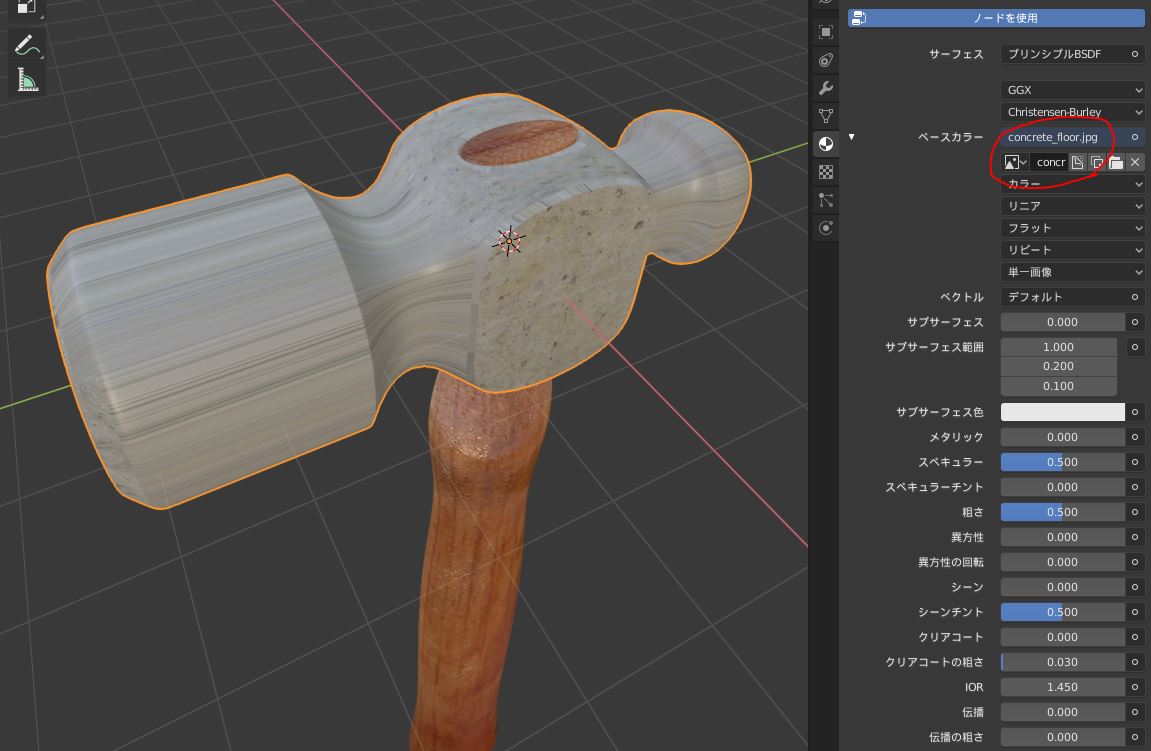Open the wrench Modifiers properties tab
The width and height of the screenshot is (1151, 751).
pos(826,88)
